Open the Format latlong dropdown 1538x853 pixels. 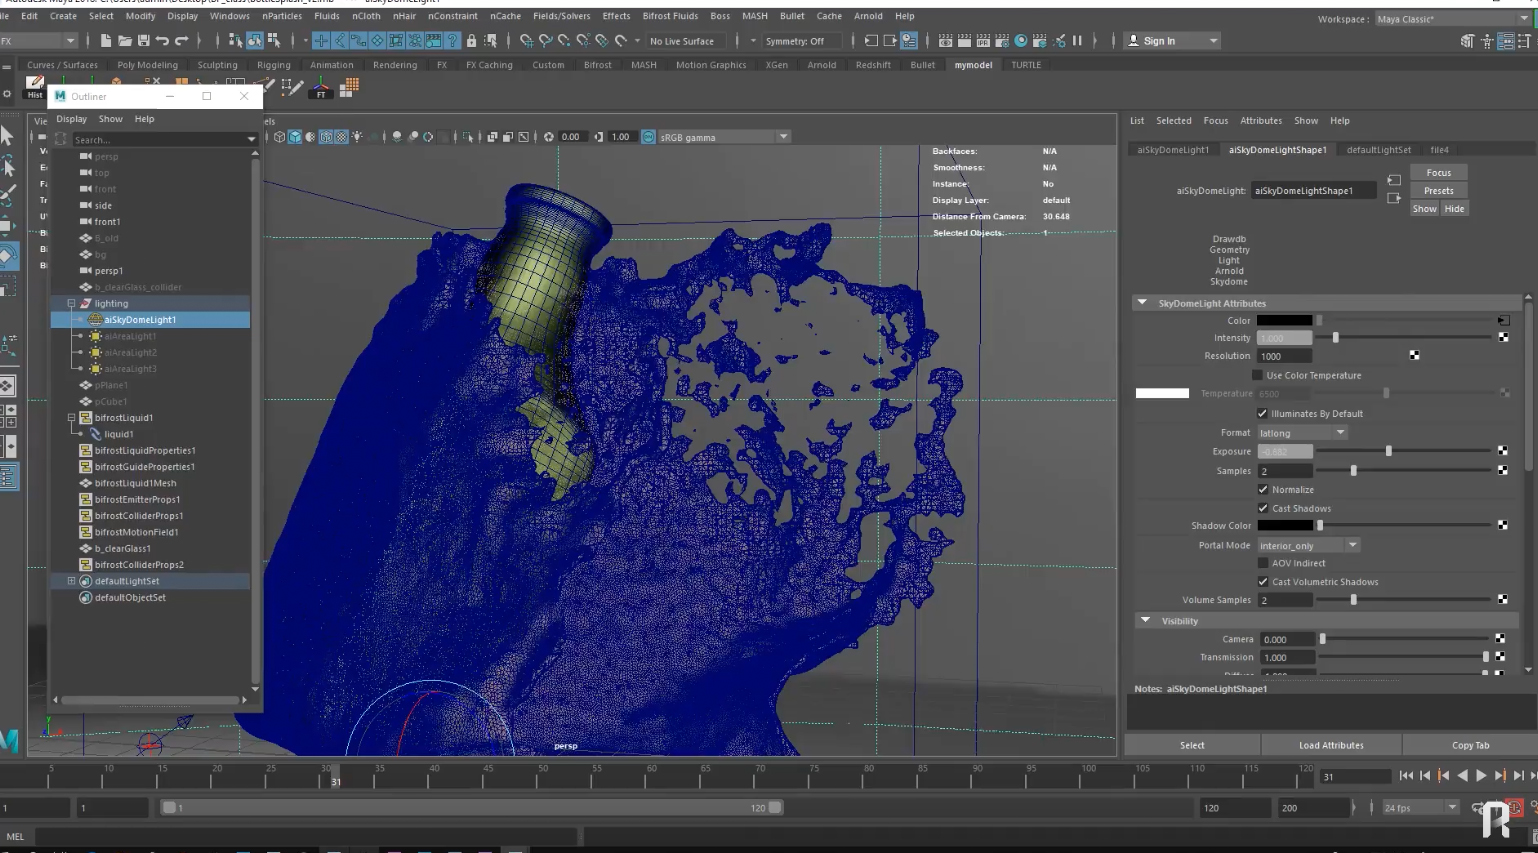point(1302,433)
